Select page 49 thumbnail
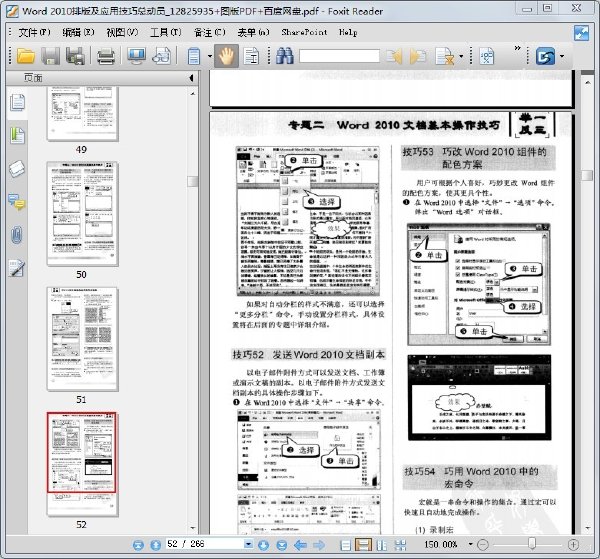Viewport: 600px width, 559px height. [82, 114]
